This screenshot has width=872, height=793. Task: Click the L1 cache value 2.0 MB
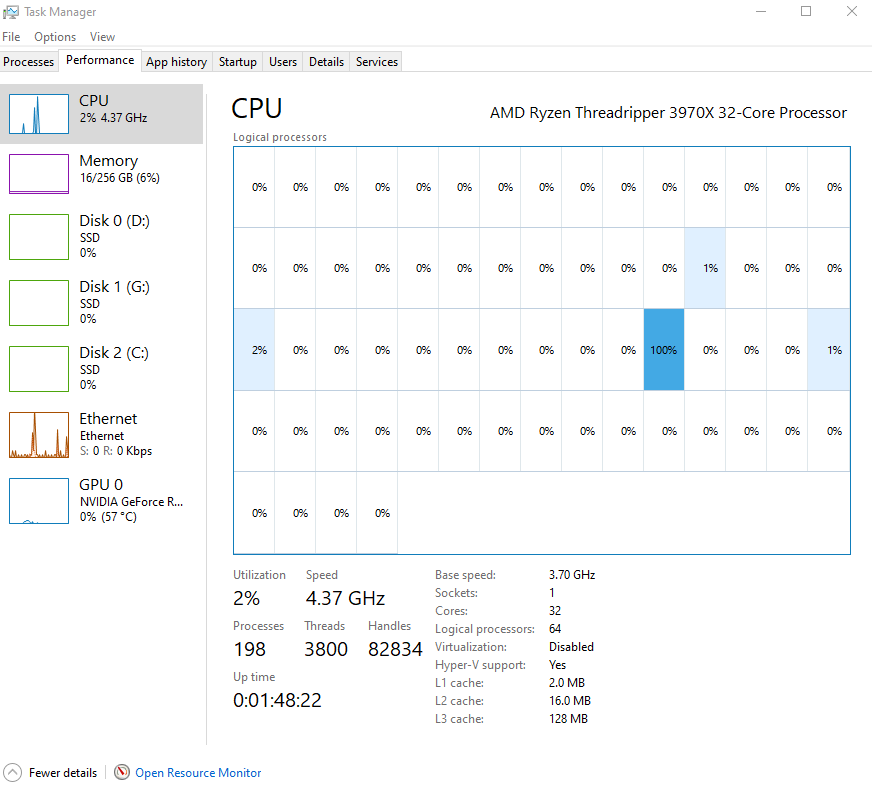click(x=567, y=682)
